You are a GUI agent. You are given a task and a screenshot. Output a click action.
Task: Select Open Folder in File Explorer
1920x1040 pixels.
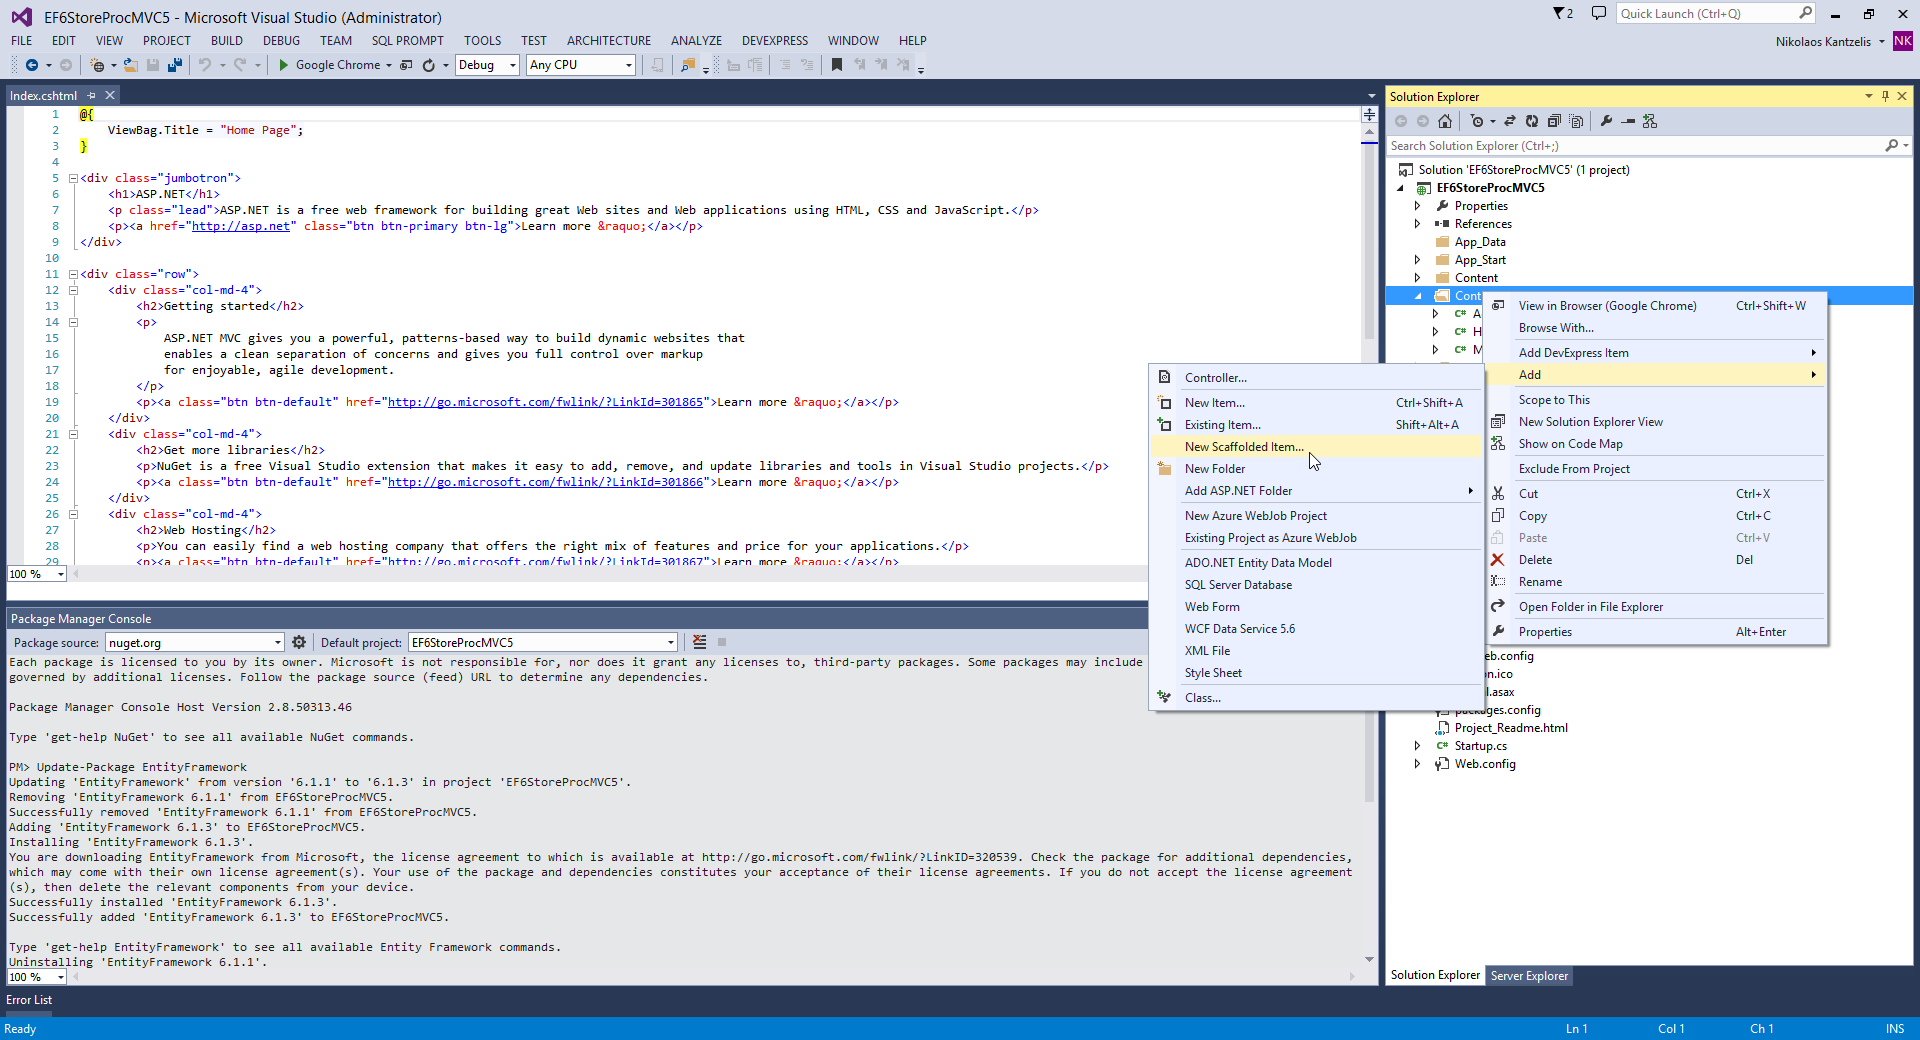(1656, 607)
